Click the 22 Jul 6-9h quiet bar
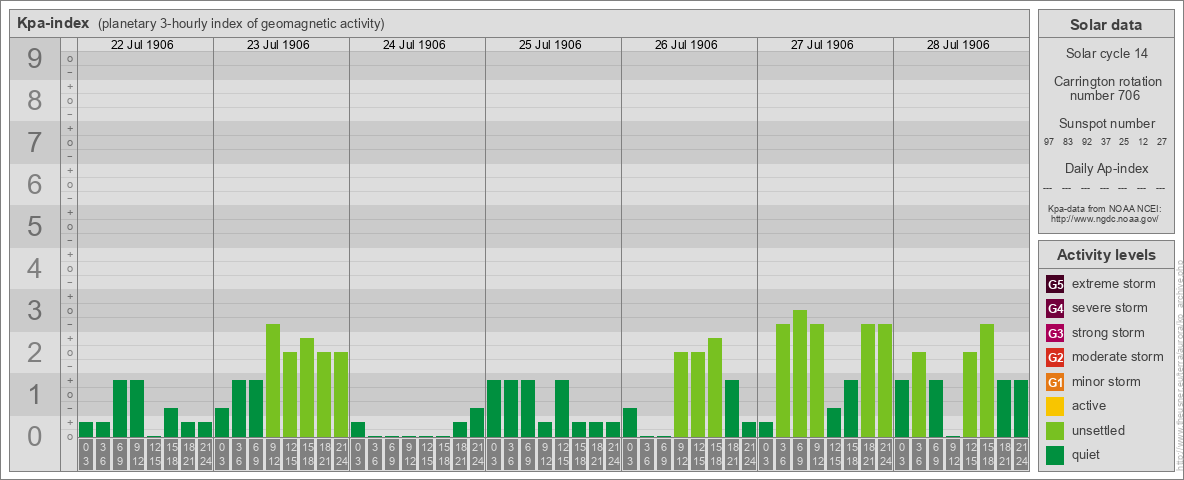Image resolution: width=1184 pixels, height=480 pixels. (119, 408)
